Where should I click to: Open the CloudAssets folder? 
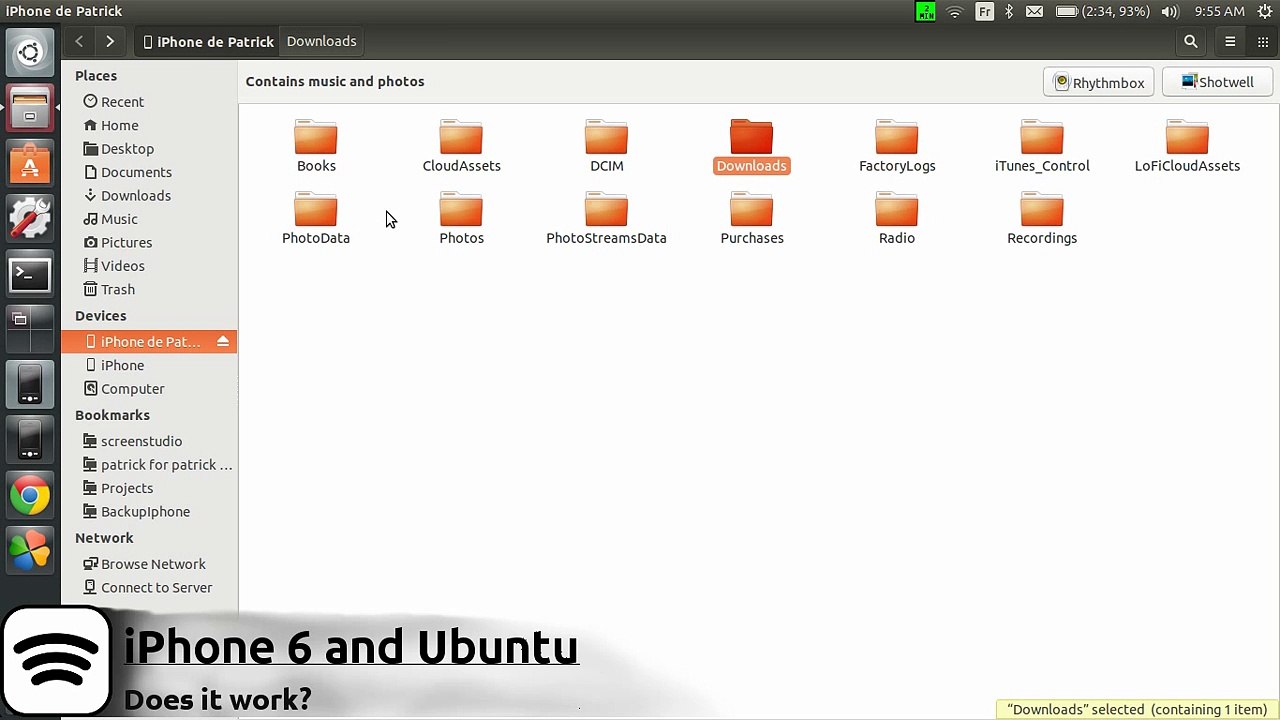point(461,146)
